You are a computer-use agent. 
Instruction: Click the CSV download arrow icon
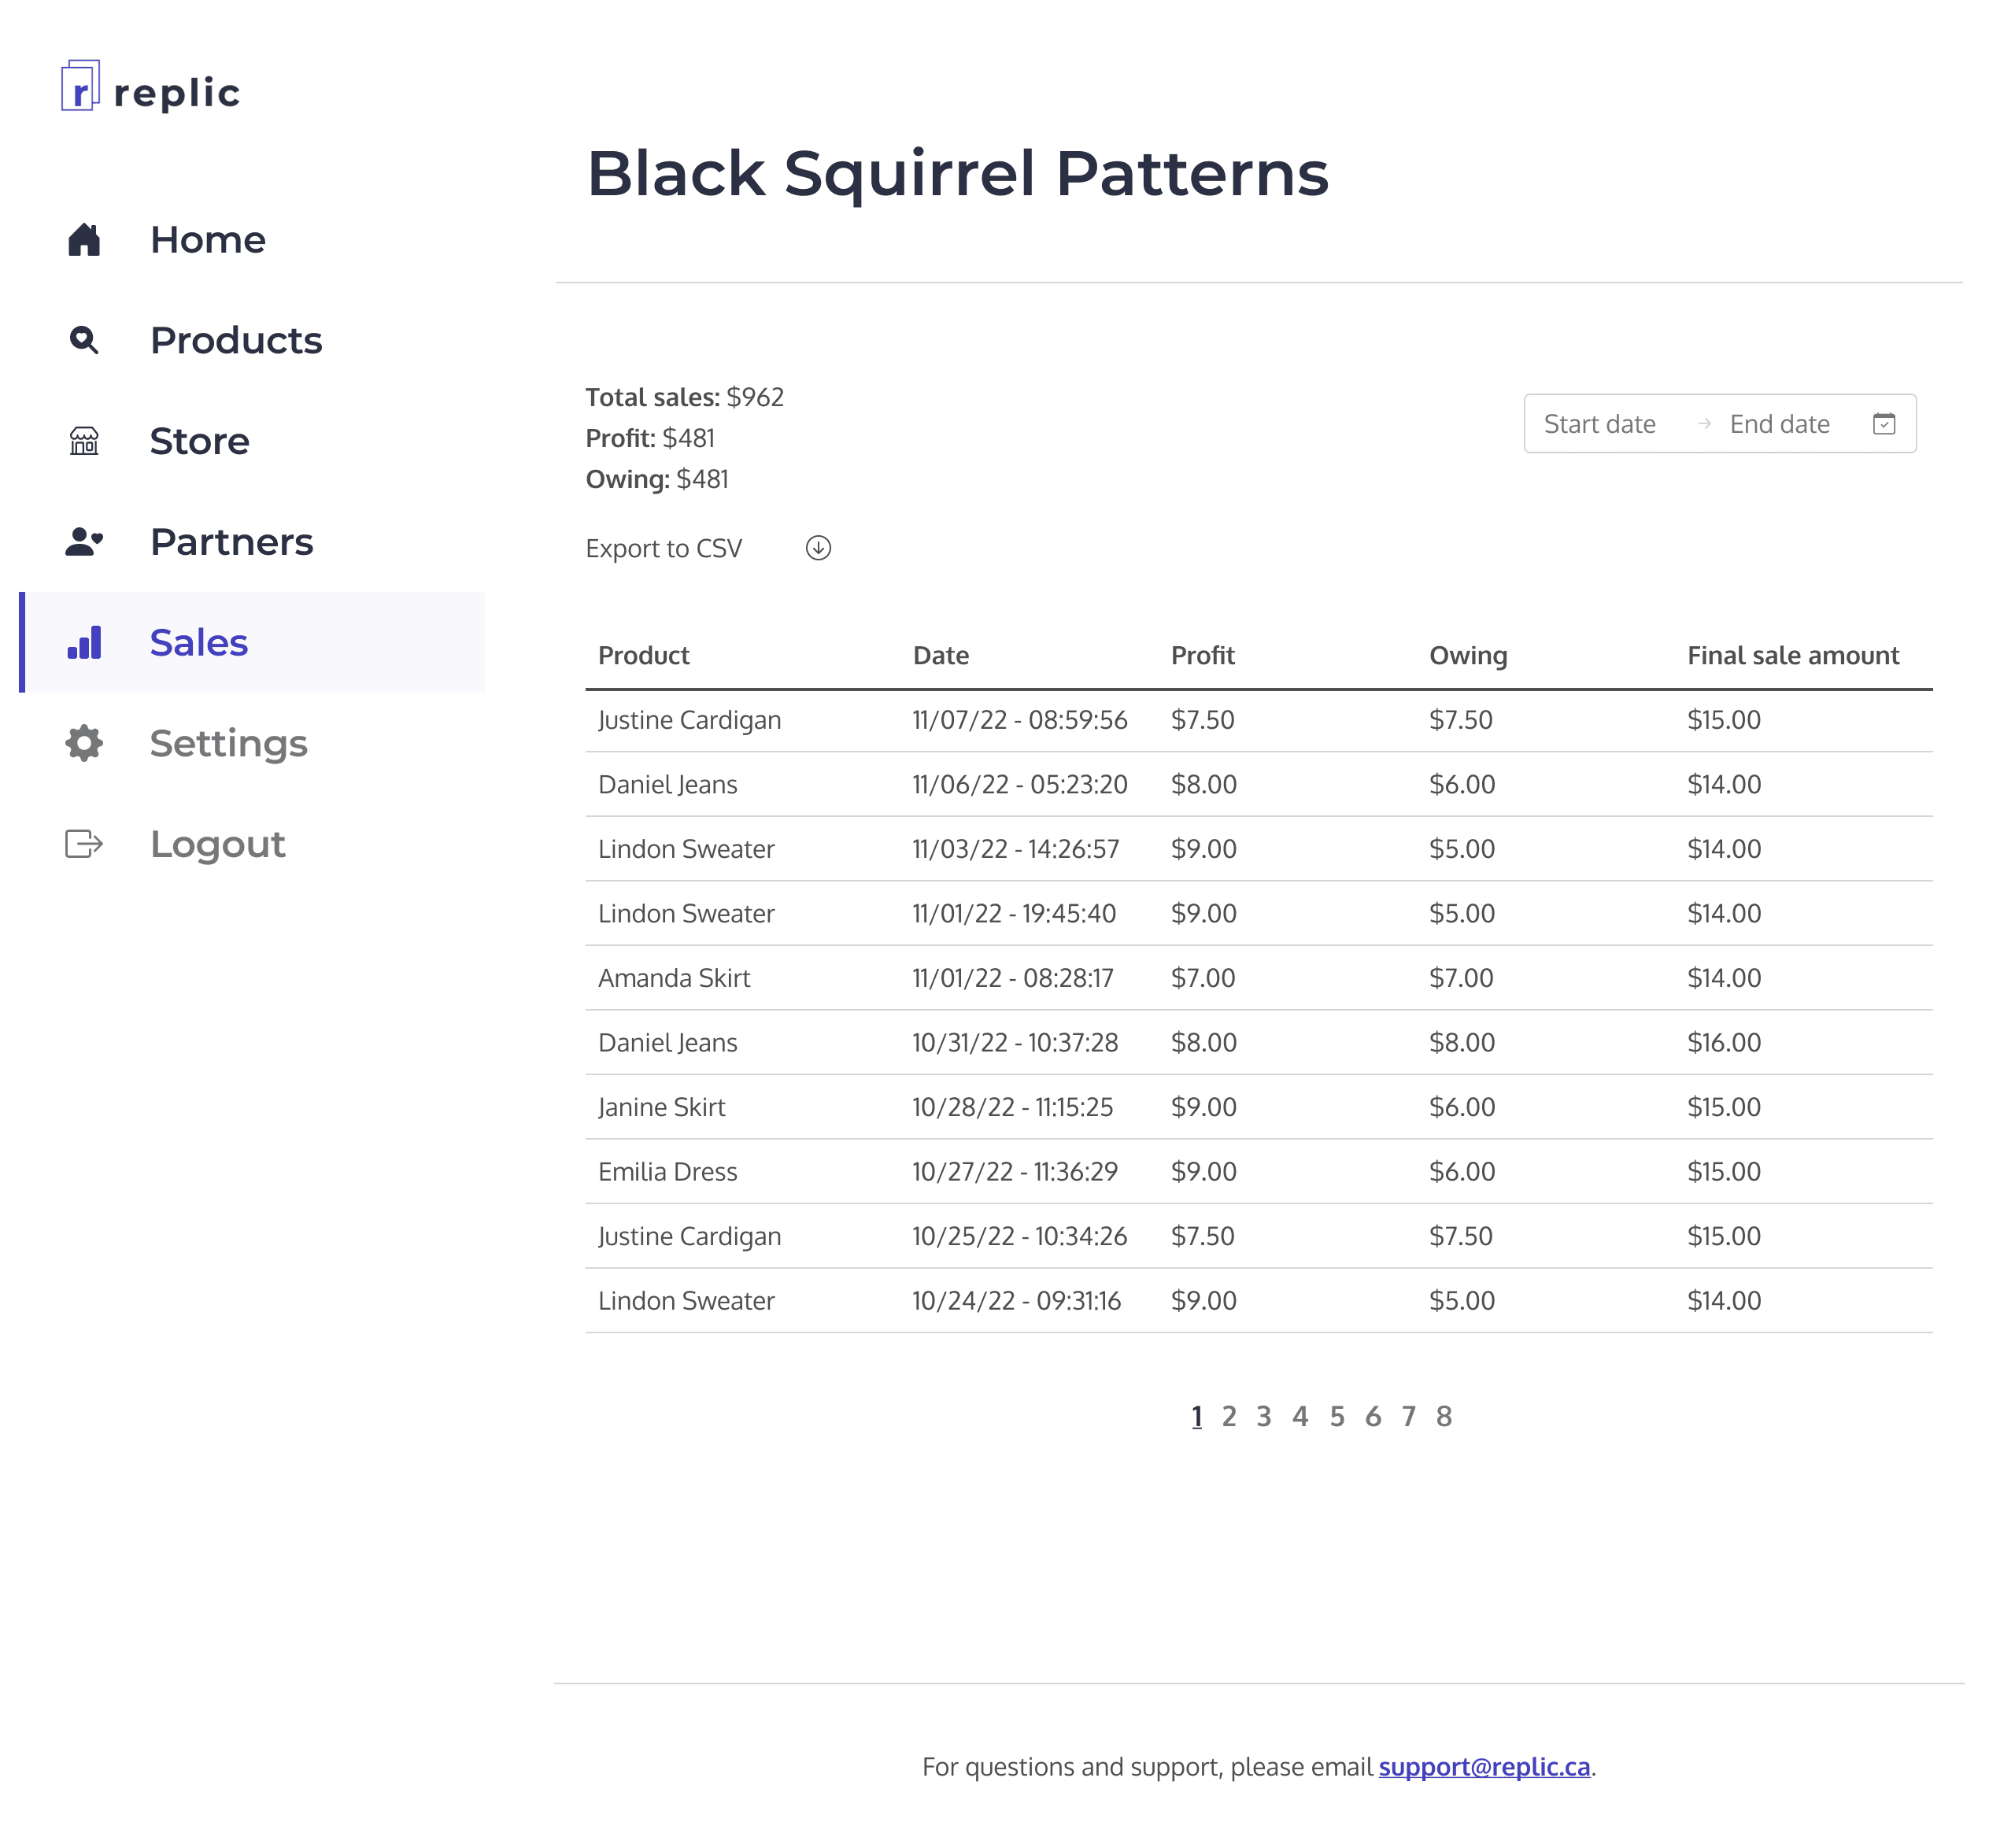pyautogui.click(x=818, y=548)
